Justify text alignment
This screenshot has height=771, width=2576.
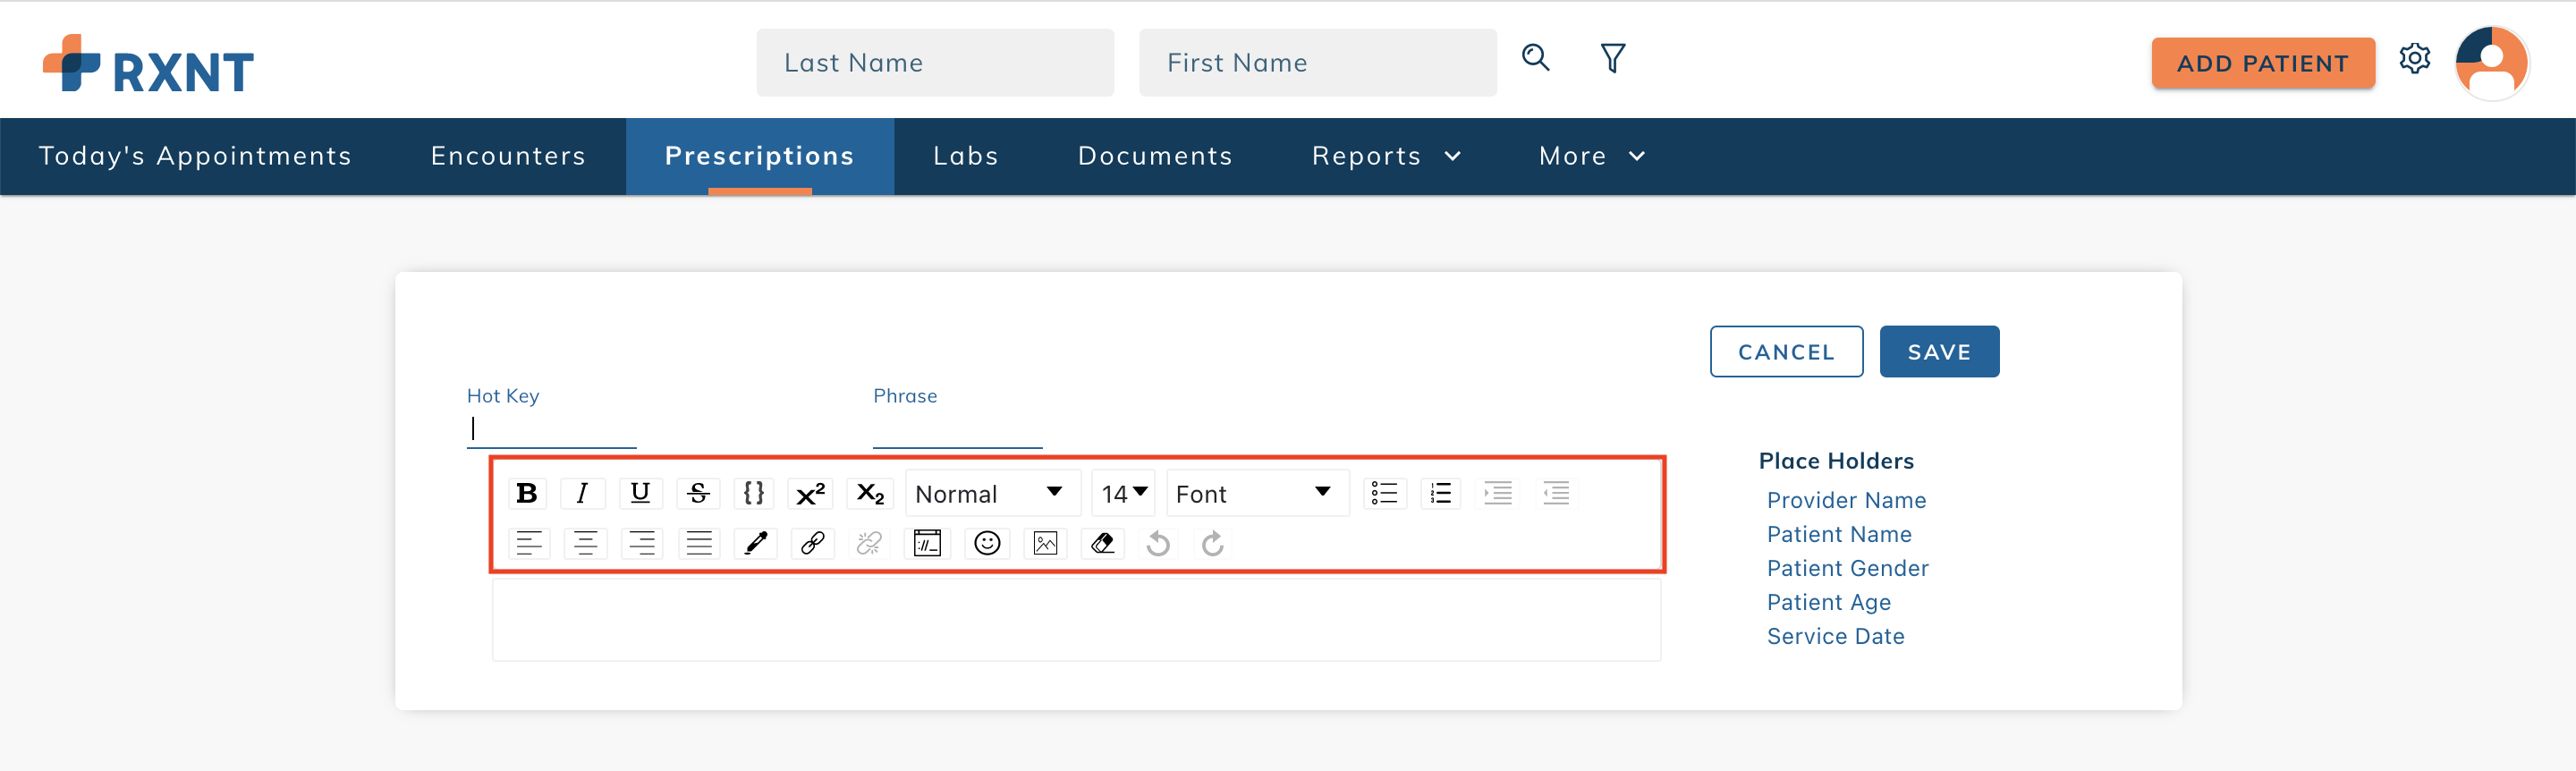(699, 543)
